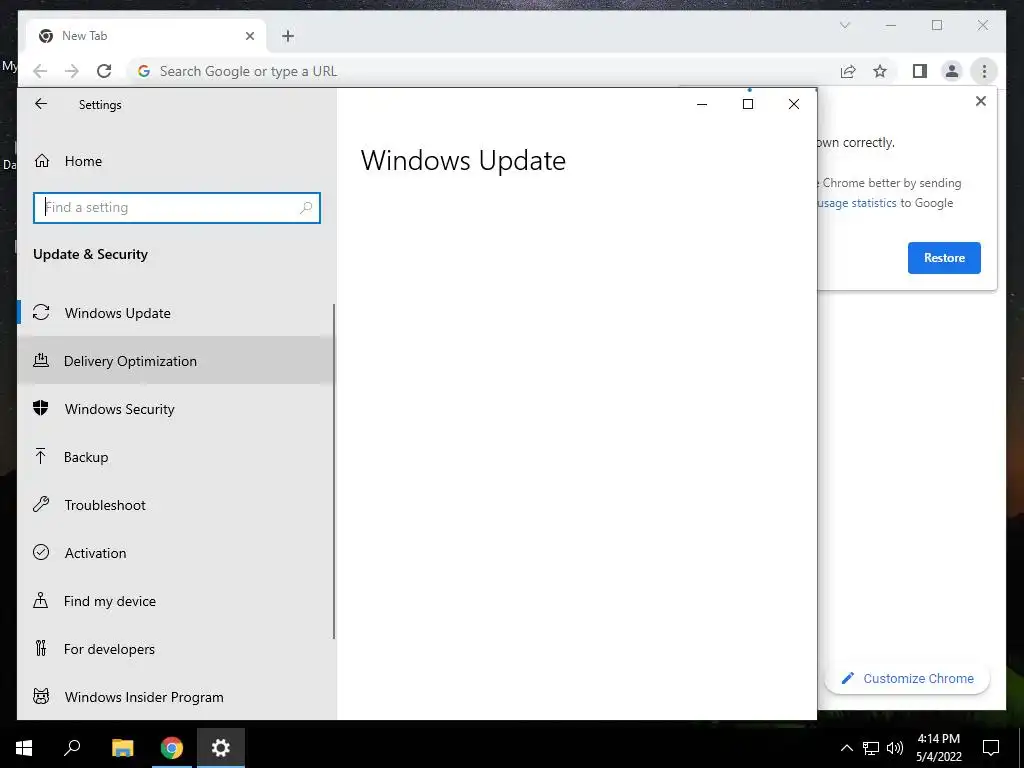Open Activation settings
Screen dimensions: 1024x768
pyautogui.click(x=175, y=552)
